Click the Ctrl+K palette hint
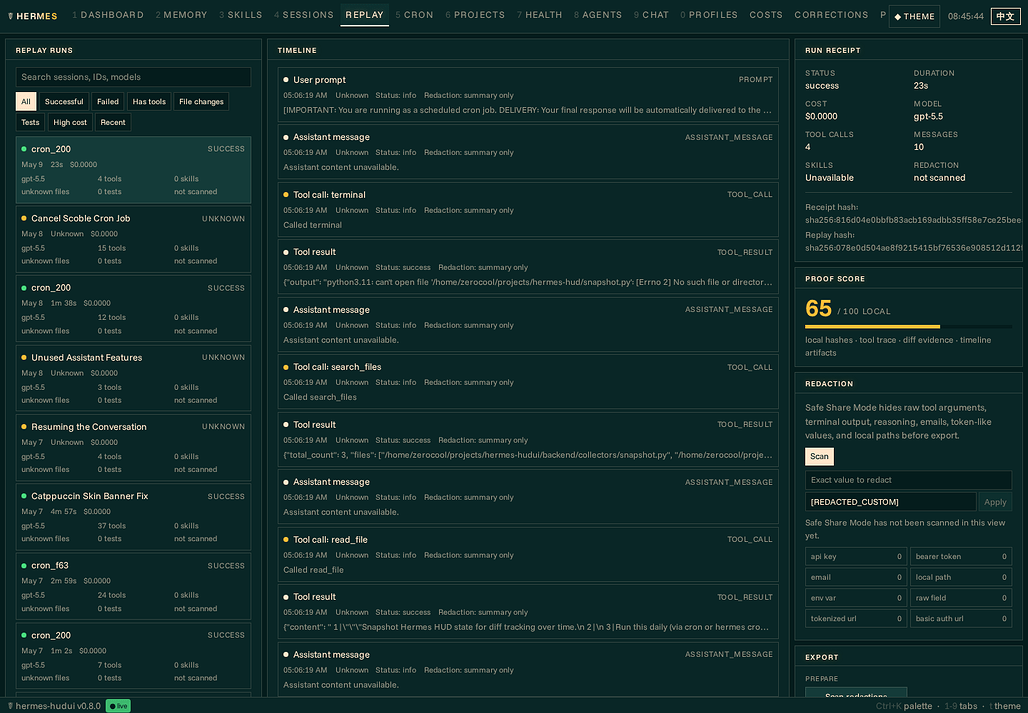Screen dimensions: 1028x713 click(x=903, y=706)
